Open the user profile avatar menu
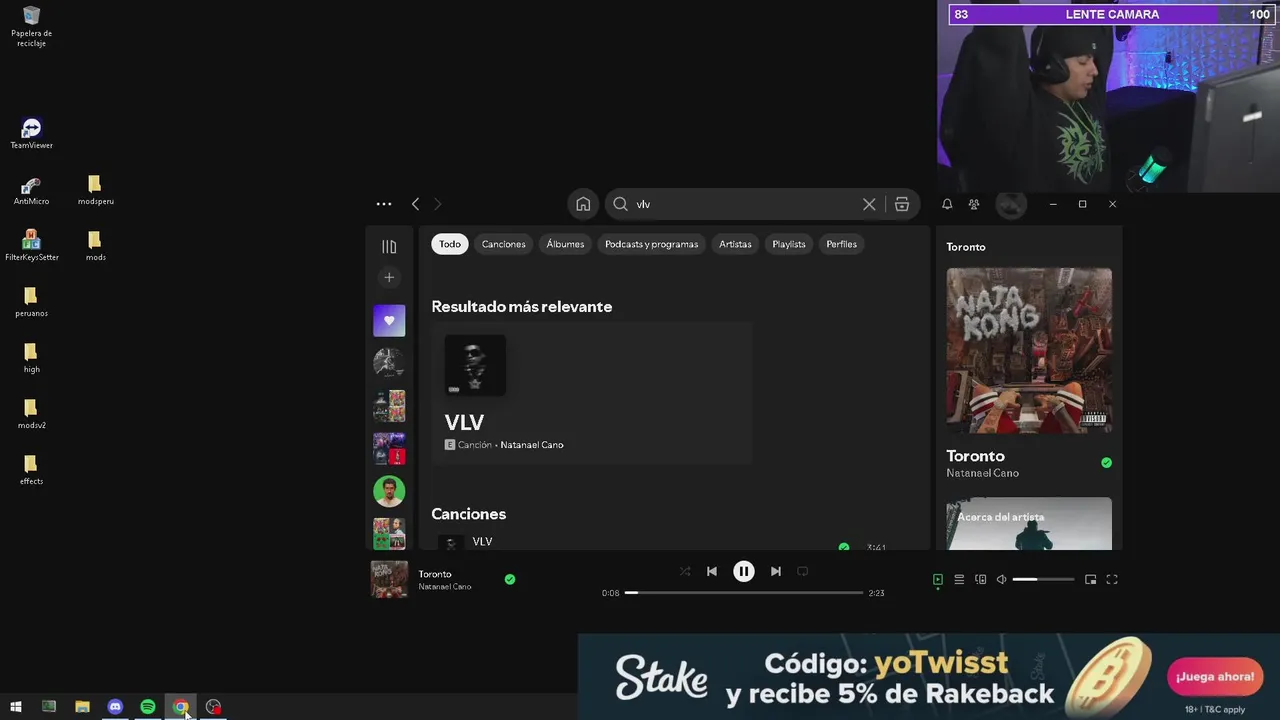 pos(1011,204)
